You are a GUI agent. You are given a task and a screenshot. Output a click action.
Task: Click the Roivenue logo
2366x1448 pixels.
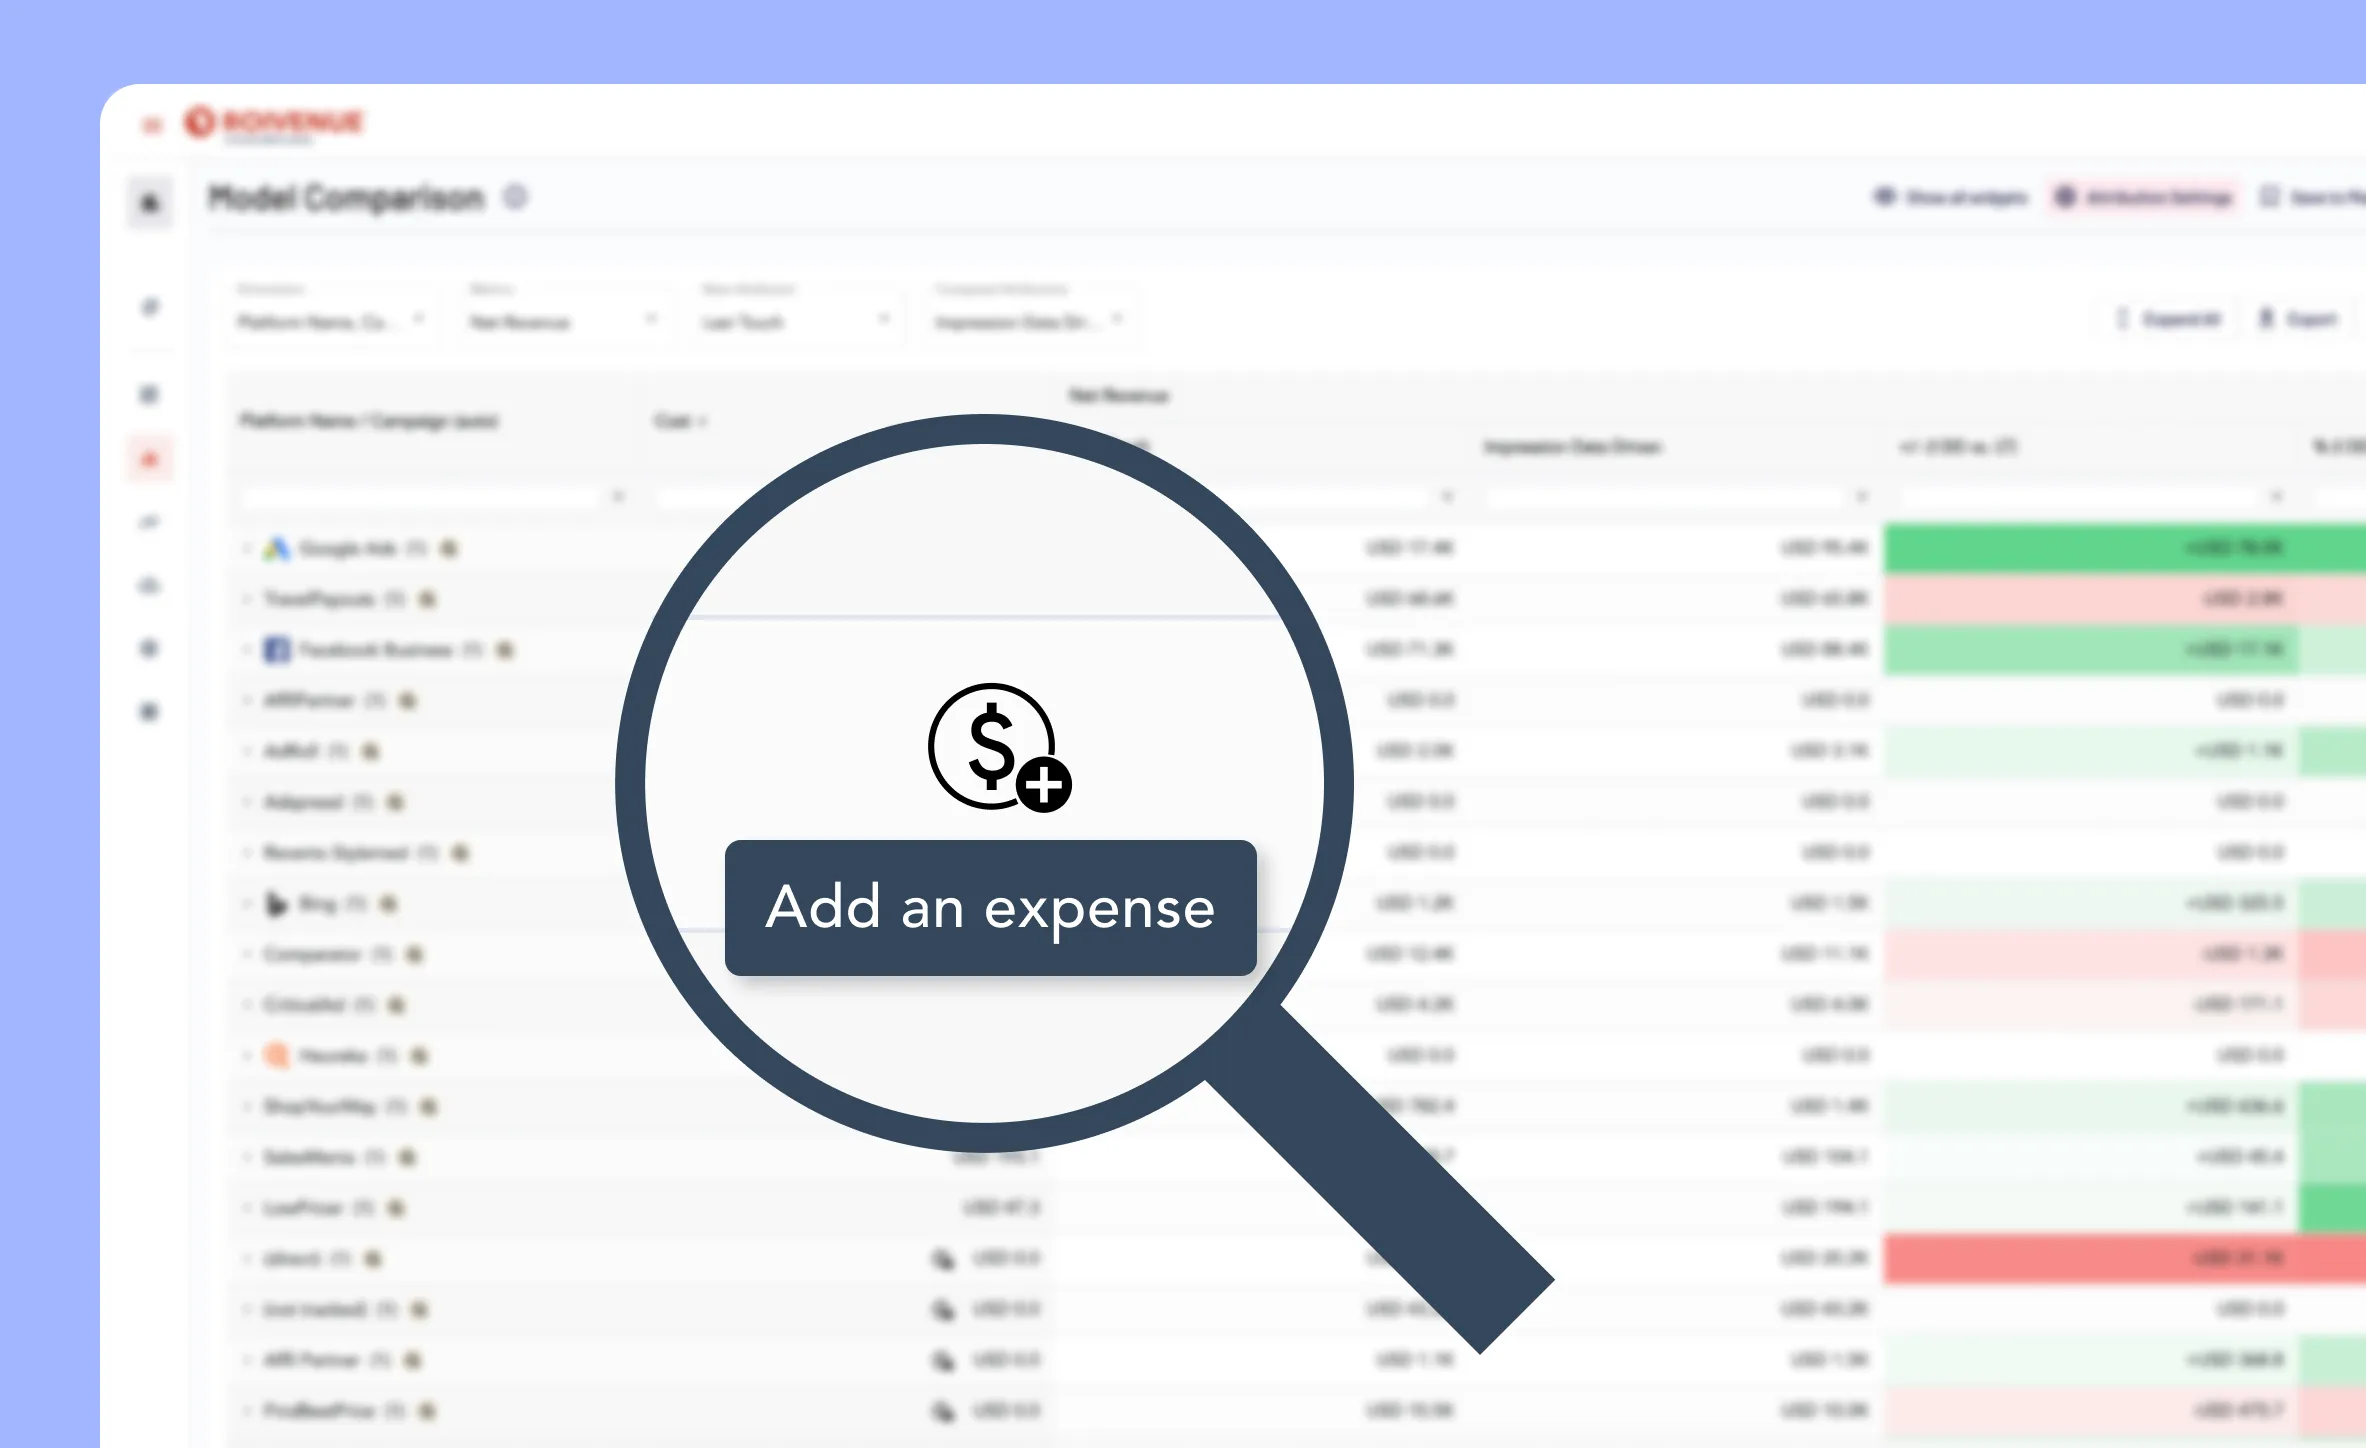click(273, 124)
